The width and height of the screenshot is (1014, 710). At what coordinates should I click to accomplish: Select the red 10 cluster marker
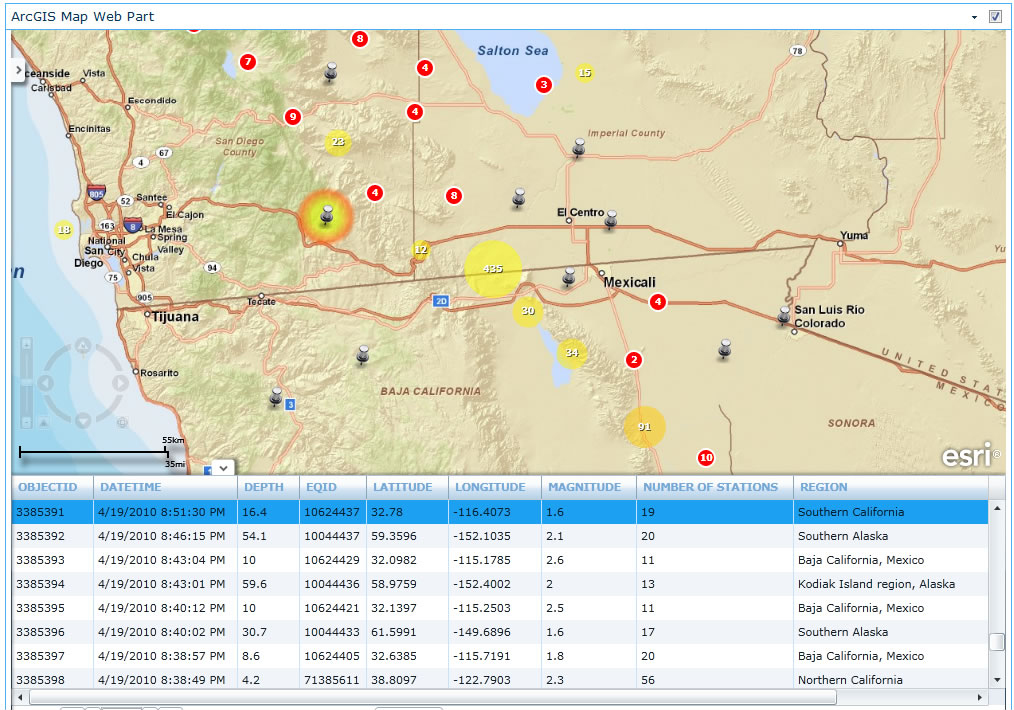click(706, 458)
